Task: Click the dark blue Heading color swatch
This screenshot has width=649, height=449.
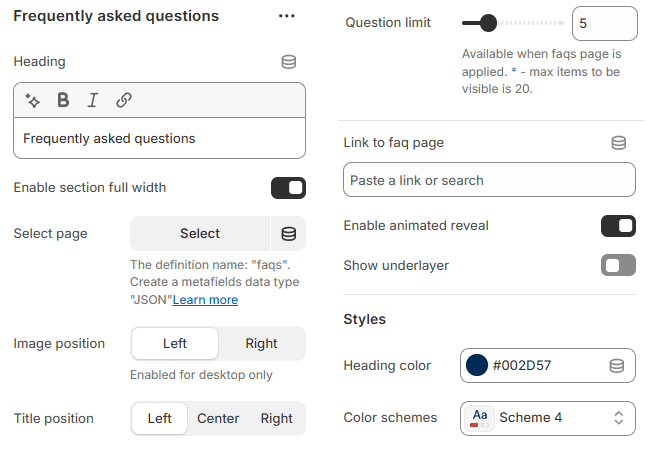Action: click(x=476, y=365)
